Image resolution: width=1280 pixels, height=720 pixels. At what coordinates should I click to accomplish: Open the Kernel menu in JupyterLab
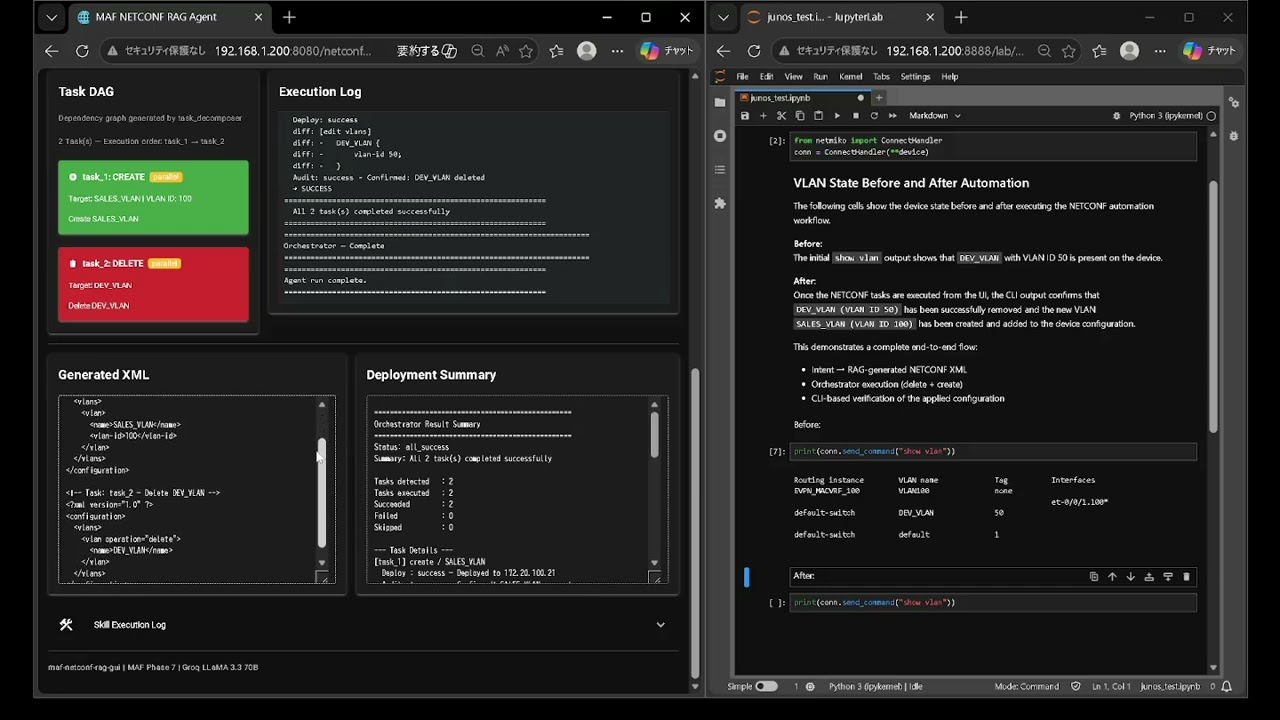(851, 77)
